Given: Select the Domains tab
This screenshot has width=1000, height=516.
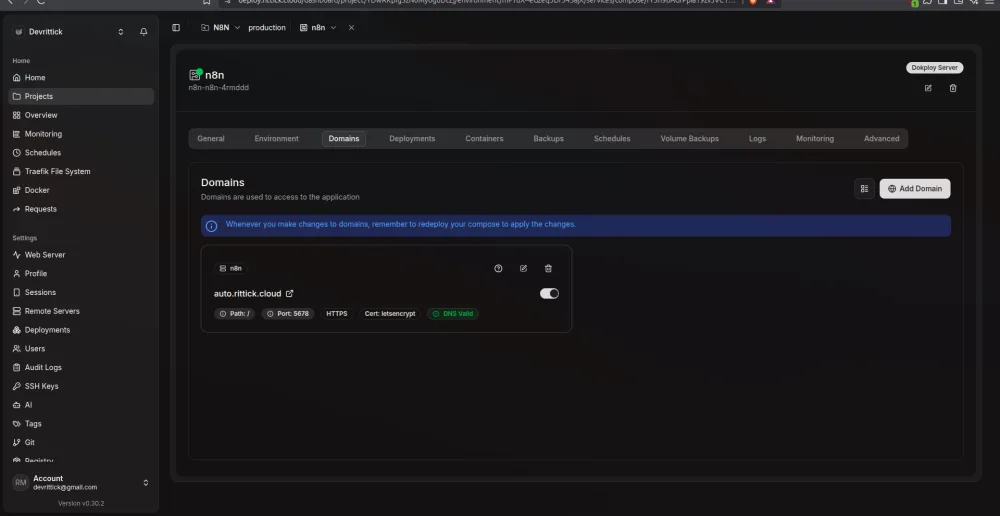Looking at the screenshot, I should pyautogui.click(x=344, y=138).
